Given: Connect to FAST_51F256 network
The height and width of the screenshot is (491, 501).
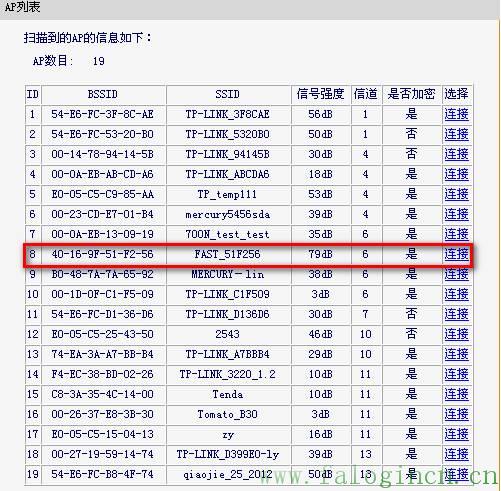Looking at the screenshot, I should point(456,254).
